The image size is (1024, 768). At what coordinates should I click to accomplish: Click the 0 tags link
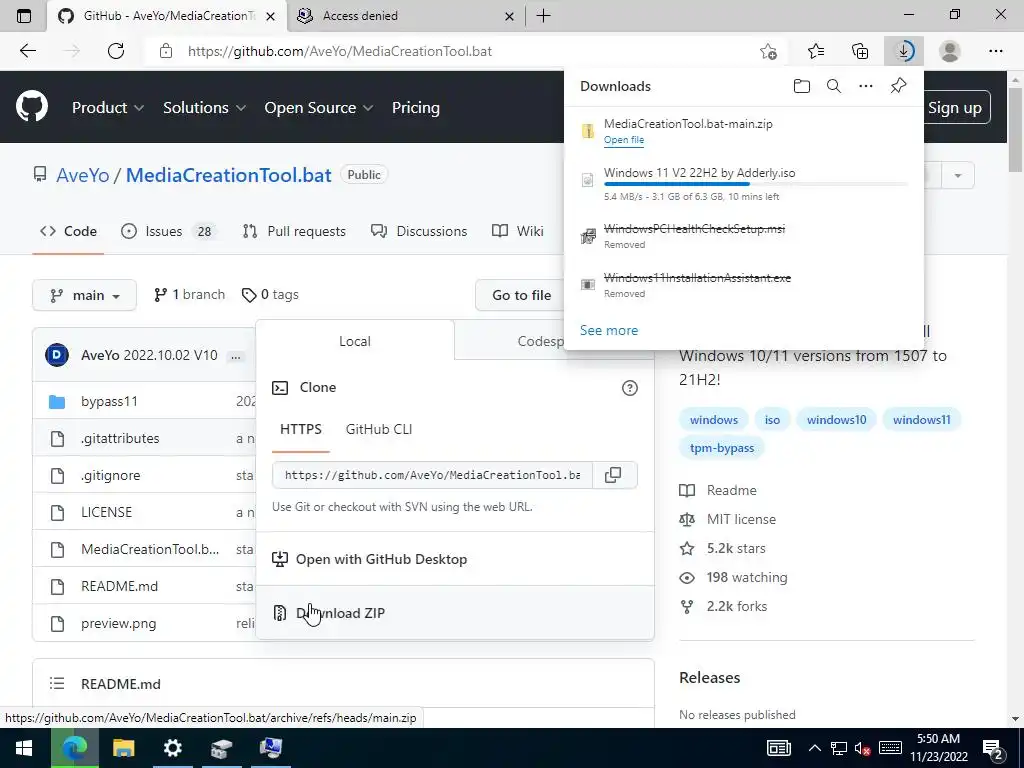[x=270, y=295]
